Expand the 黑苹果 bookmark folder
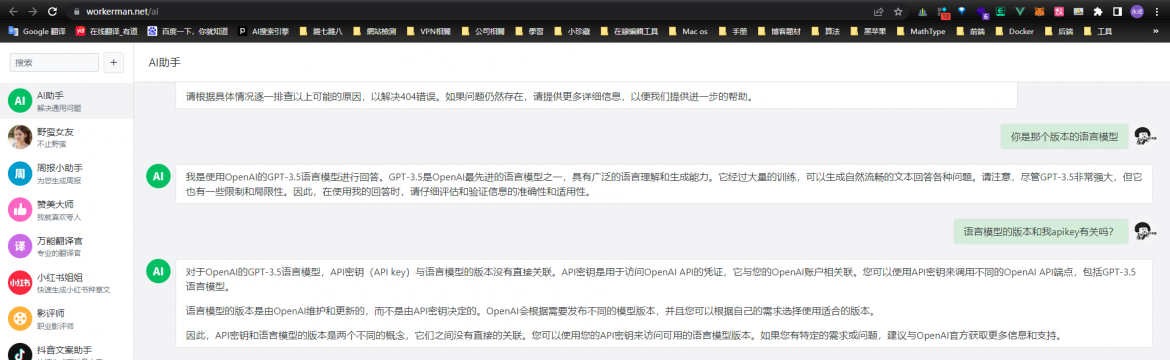1170x360 pixels. point(869,31)
